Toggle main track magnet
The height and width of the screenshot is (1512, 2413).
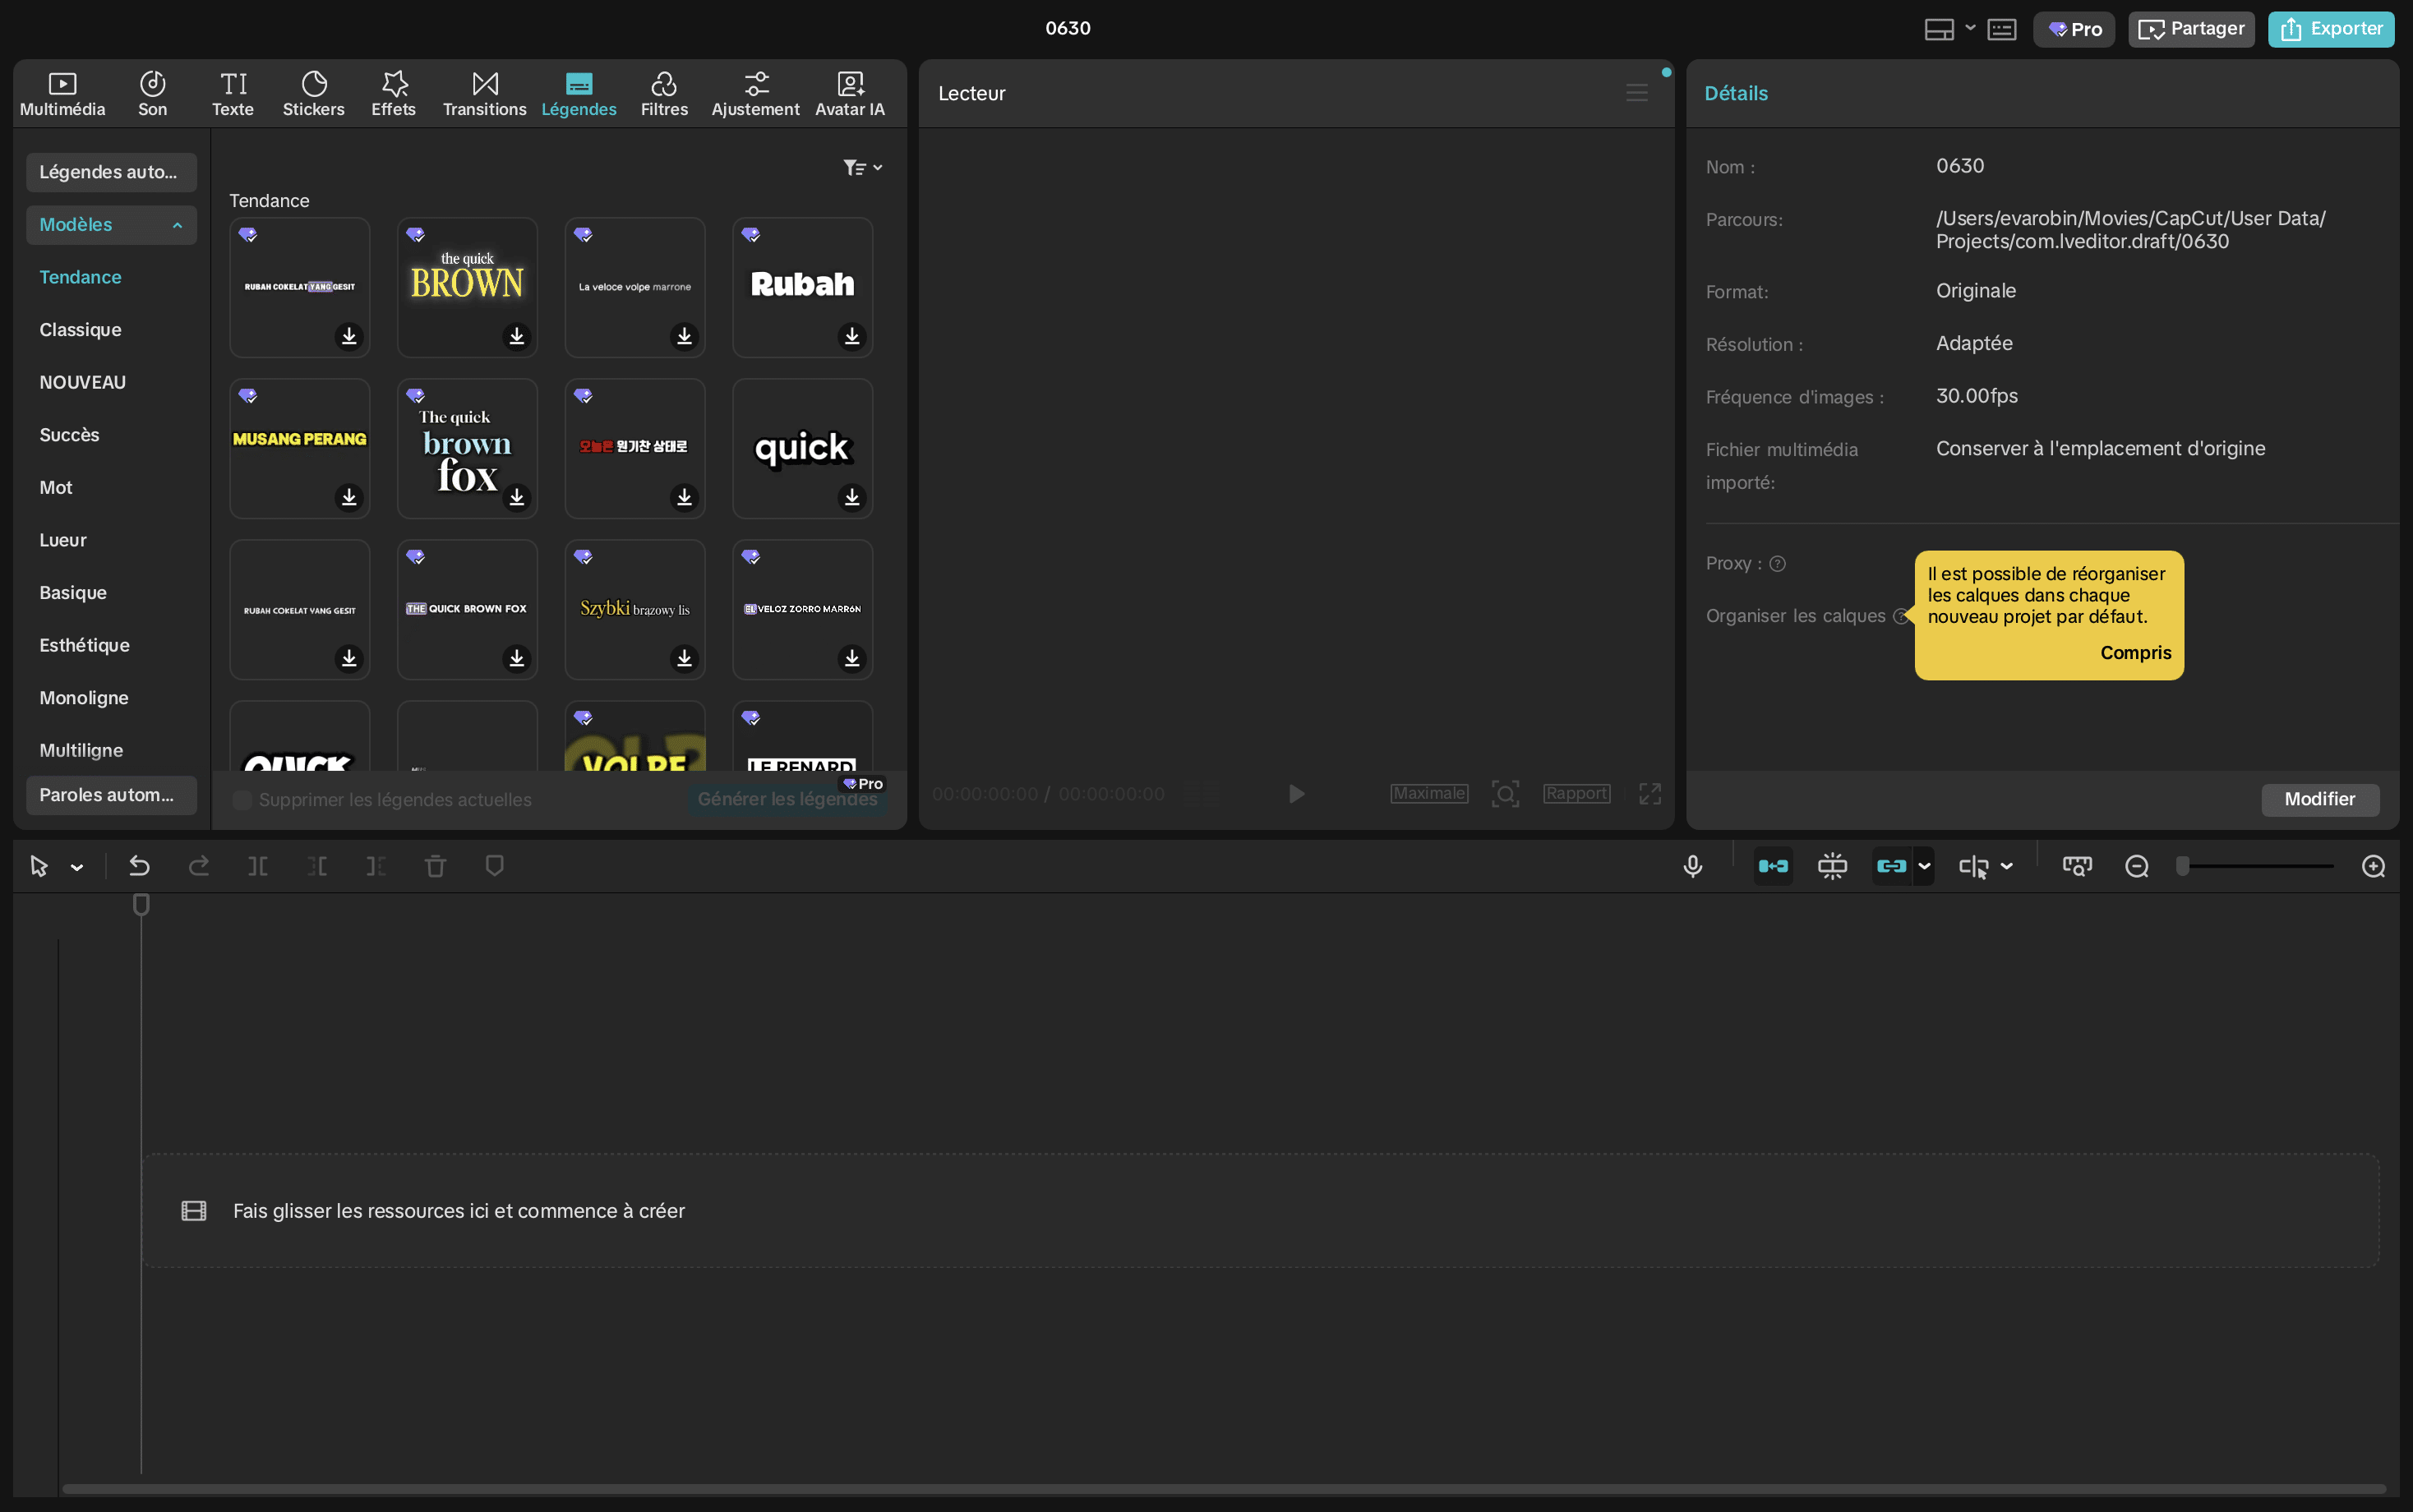coord(1773,866)
